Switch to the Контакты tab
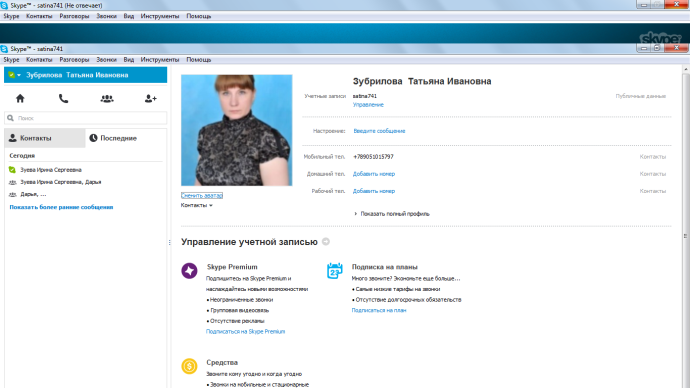Image resolution: width=690 pixels, height=388 pixels. (45, 138)
